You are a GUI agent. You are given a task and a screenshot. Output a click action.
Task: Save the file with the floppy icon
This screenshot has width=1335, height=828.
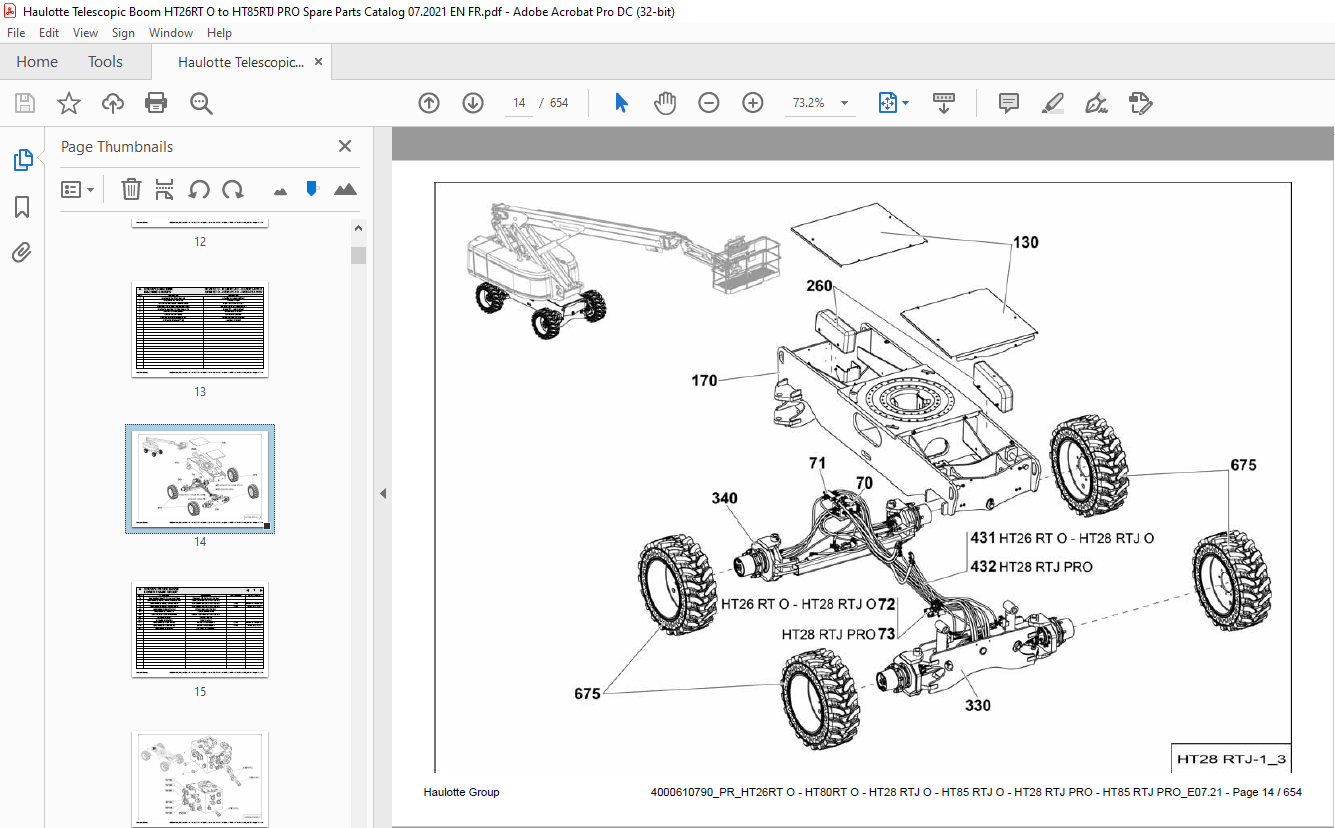25,103
